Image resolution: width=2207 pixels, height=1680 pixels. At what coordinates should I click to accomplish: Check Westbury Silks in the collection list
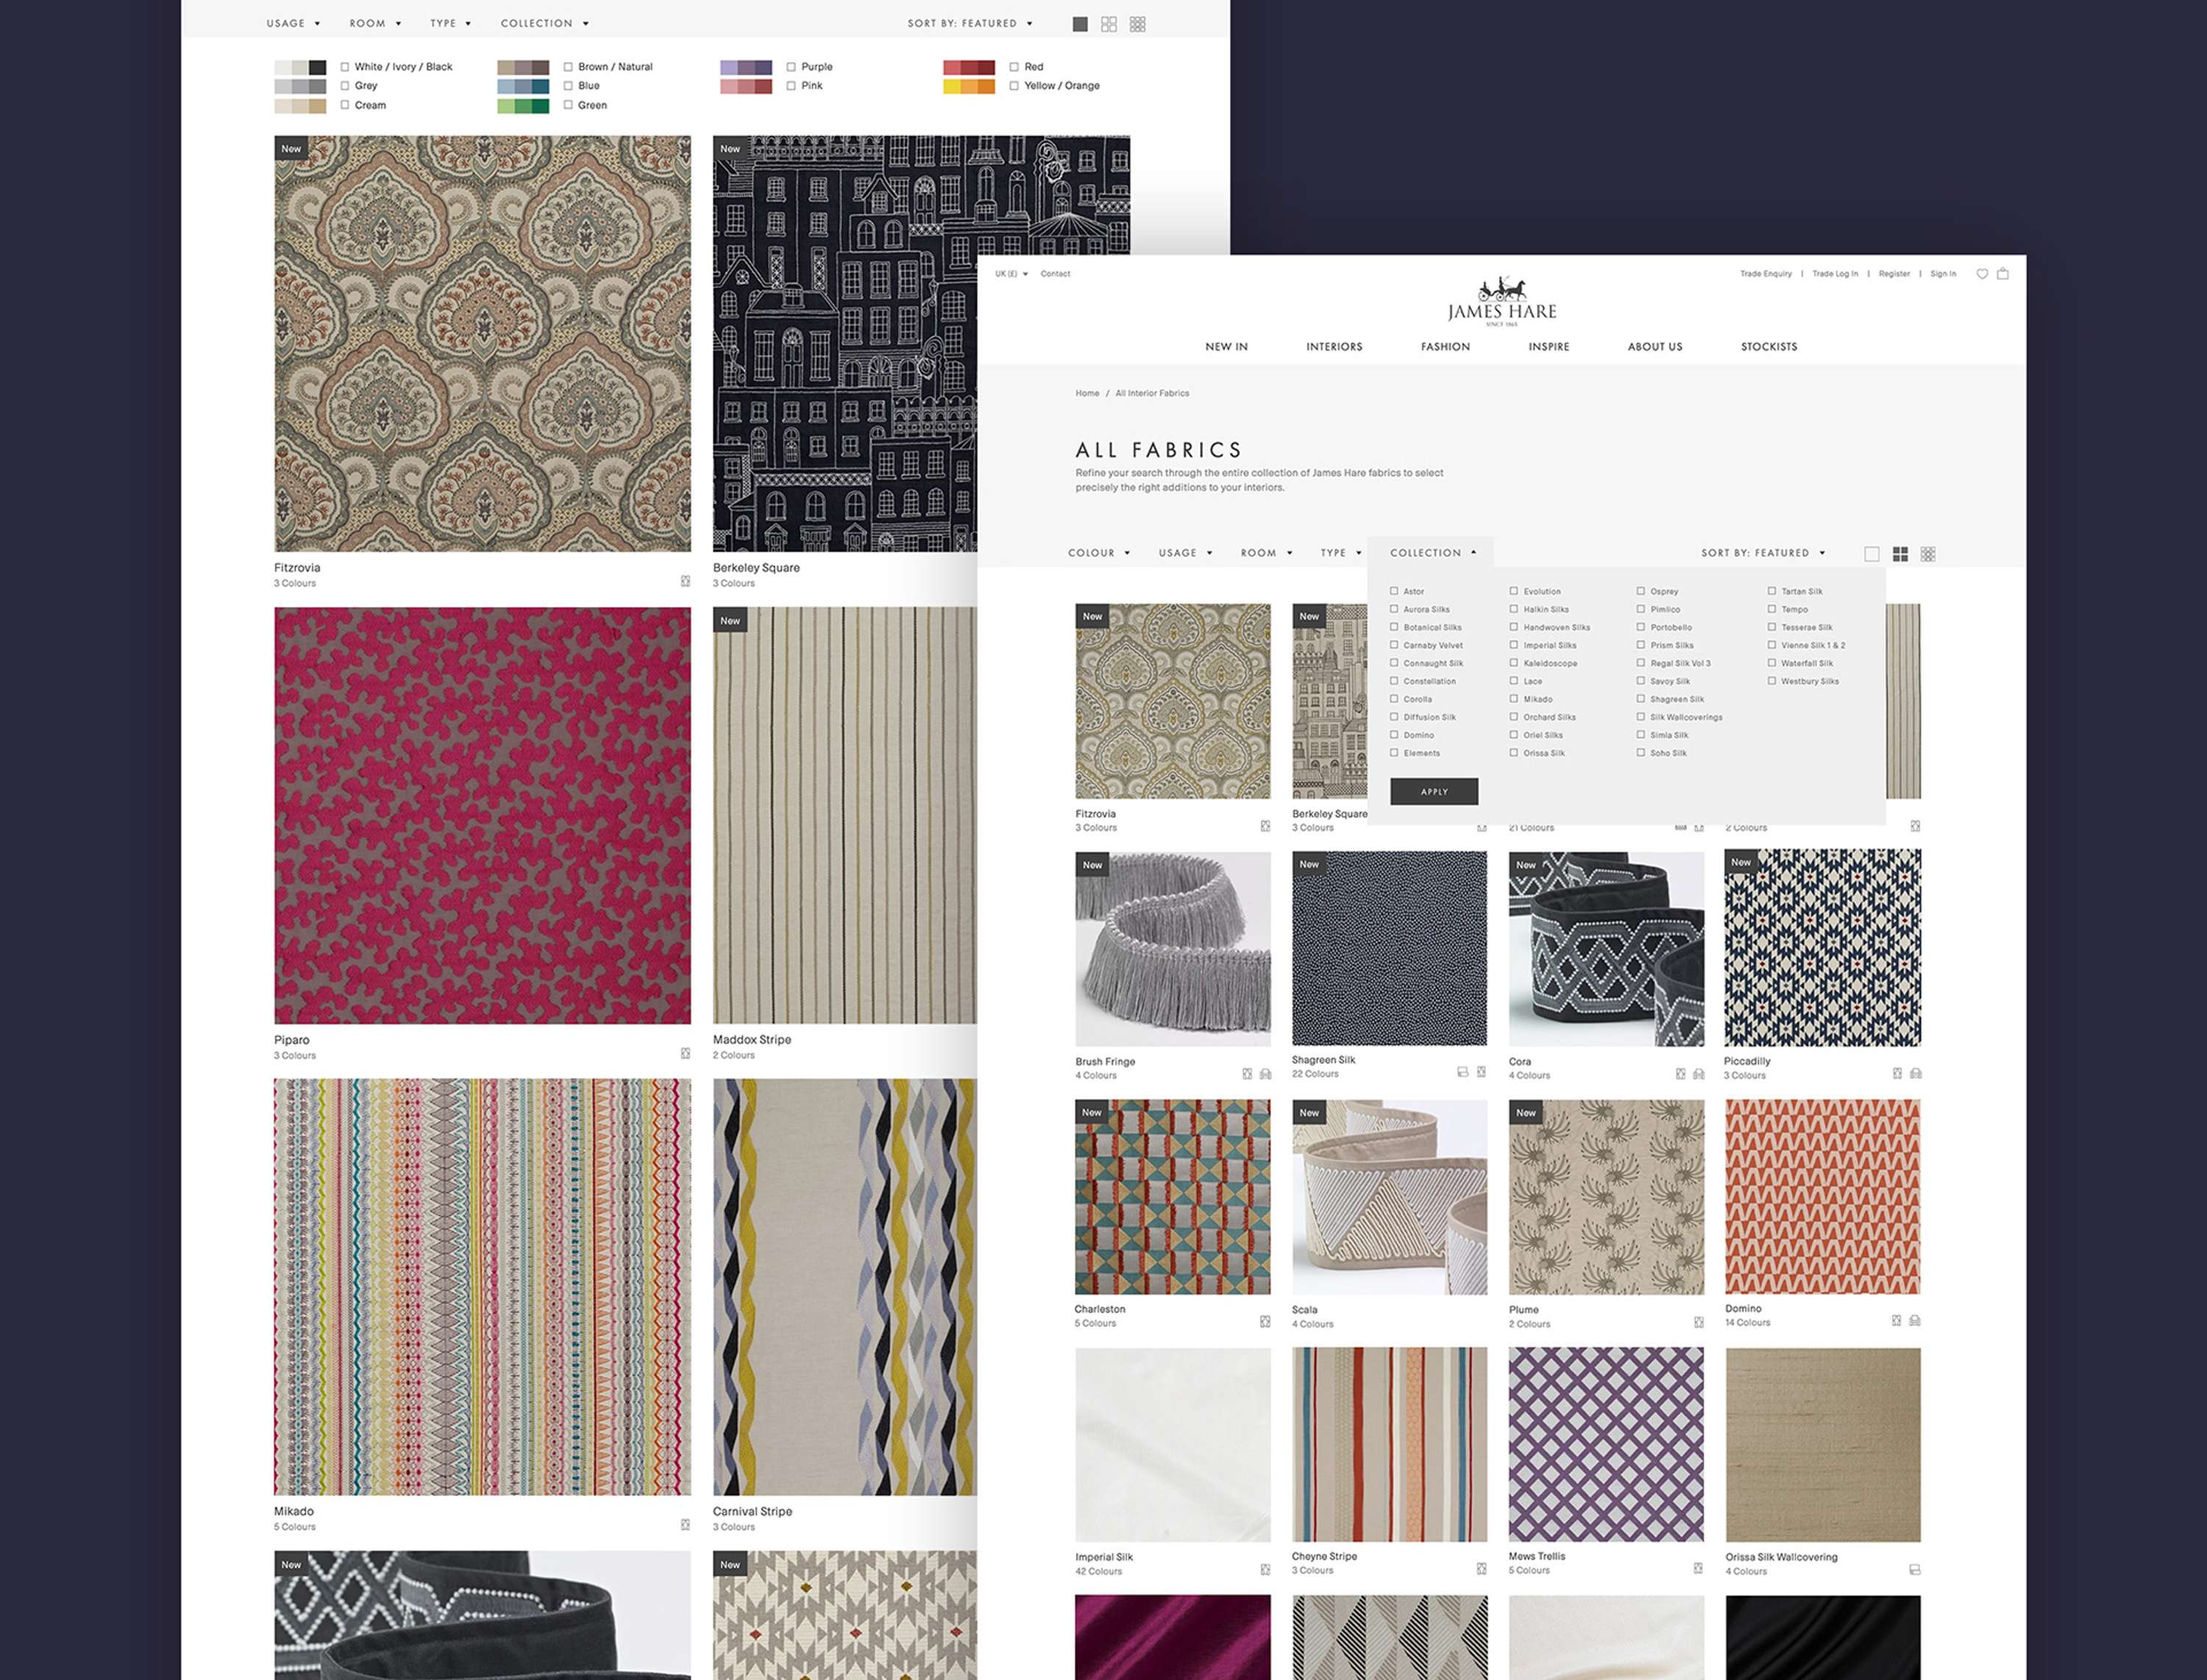pyautogui.click(x=1772, y=681)
